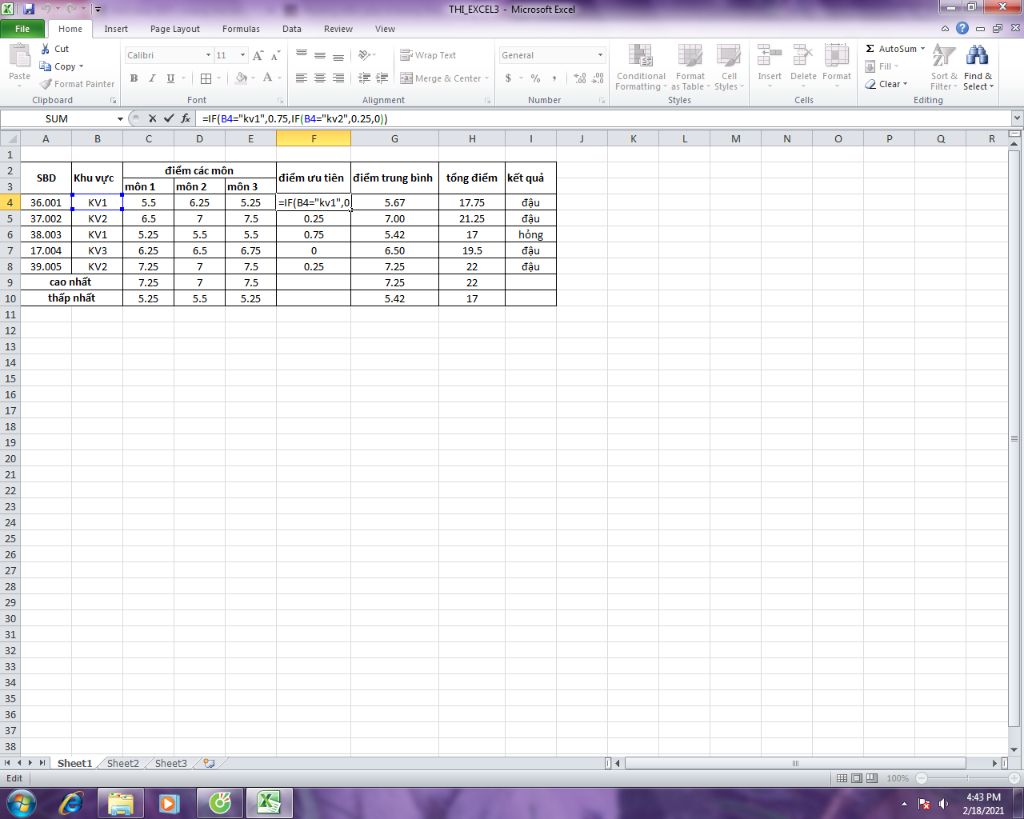1024x819 pixels.
Task: Open Cell Styles gallery
Action: [728, 67]
